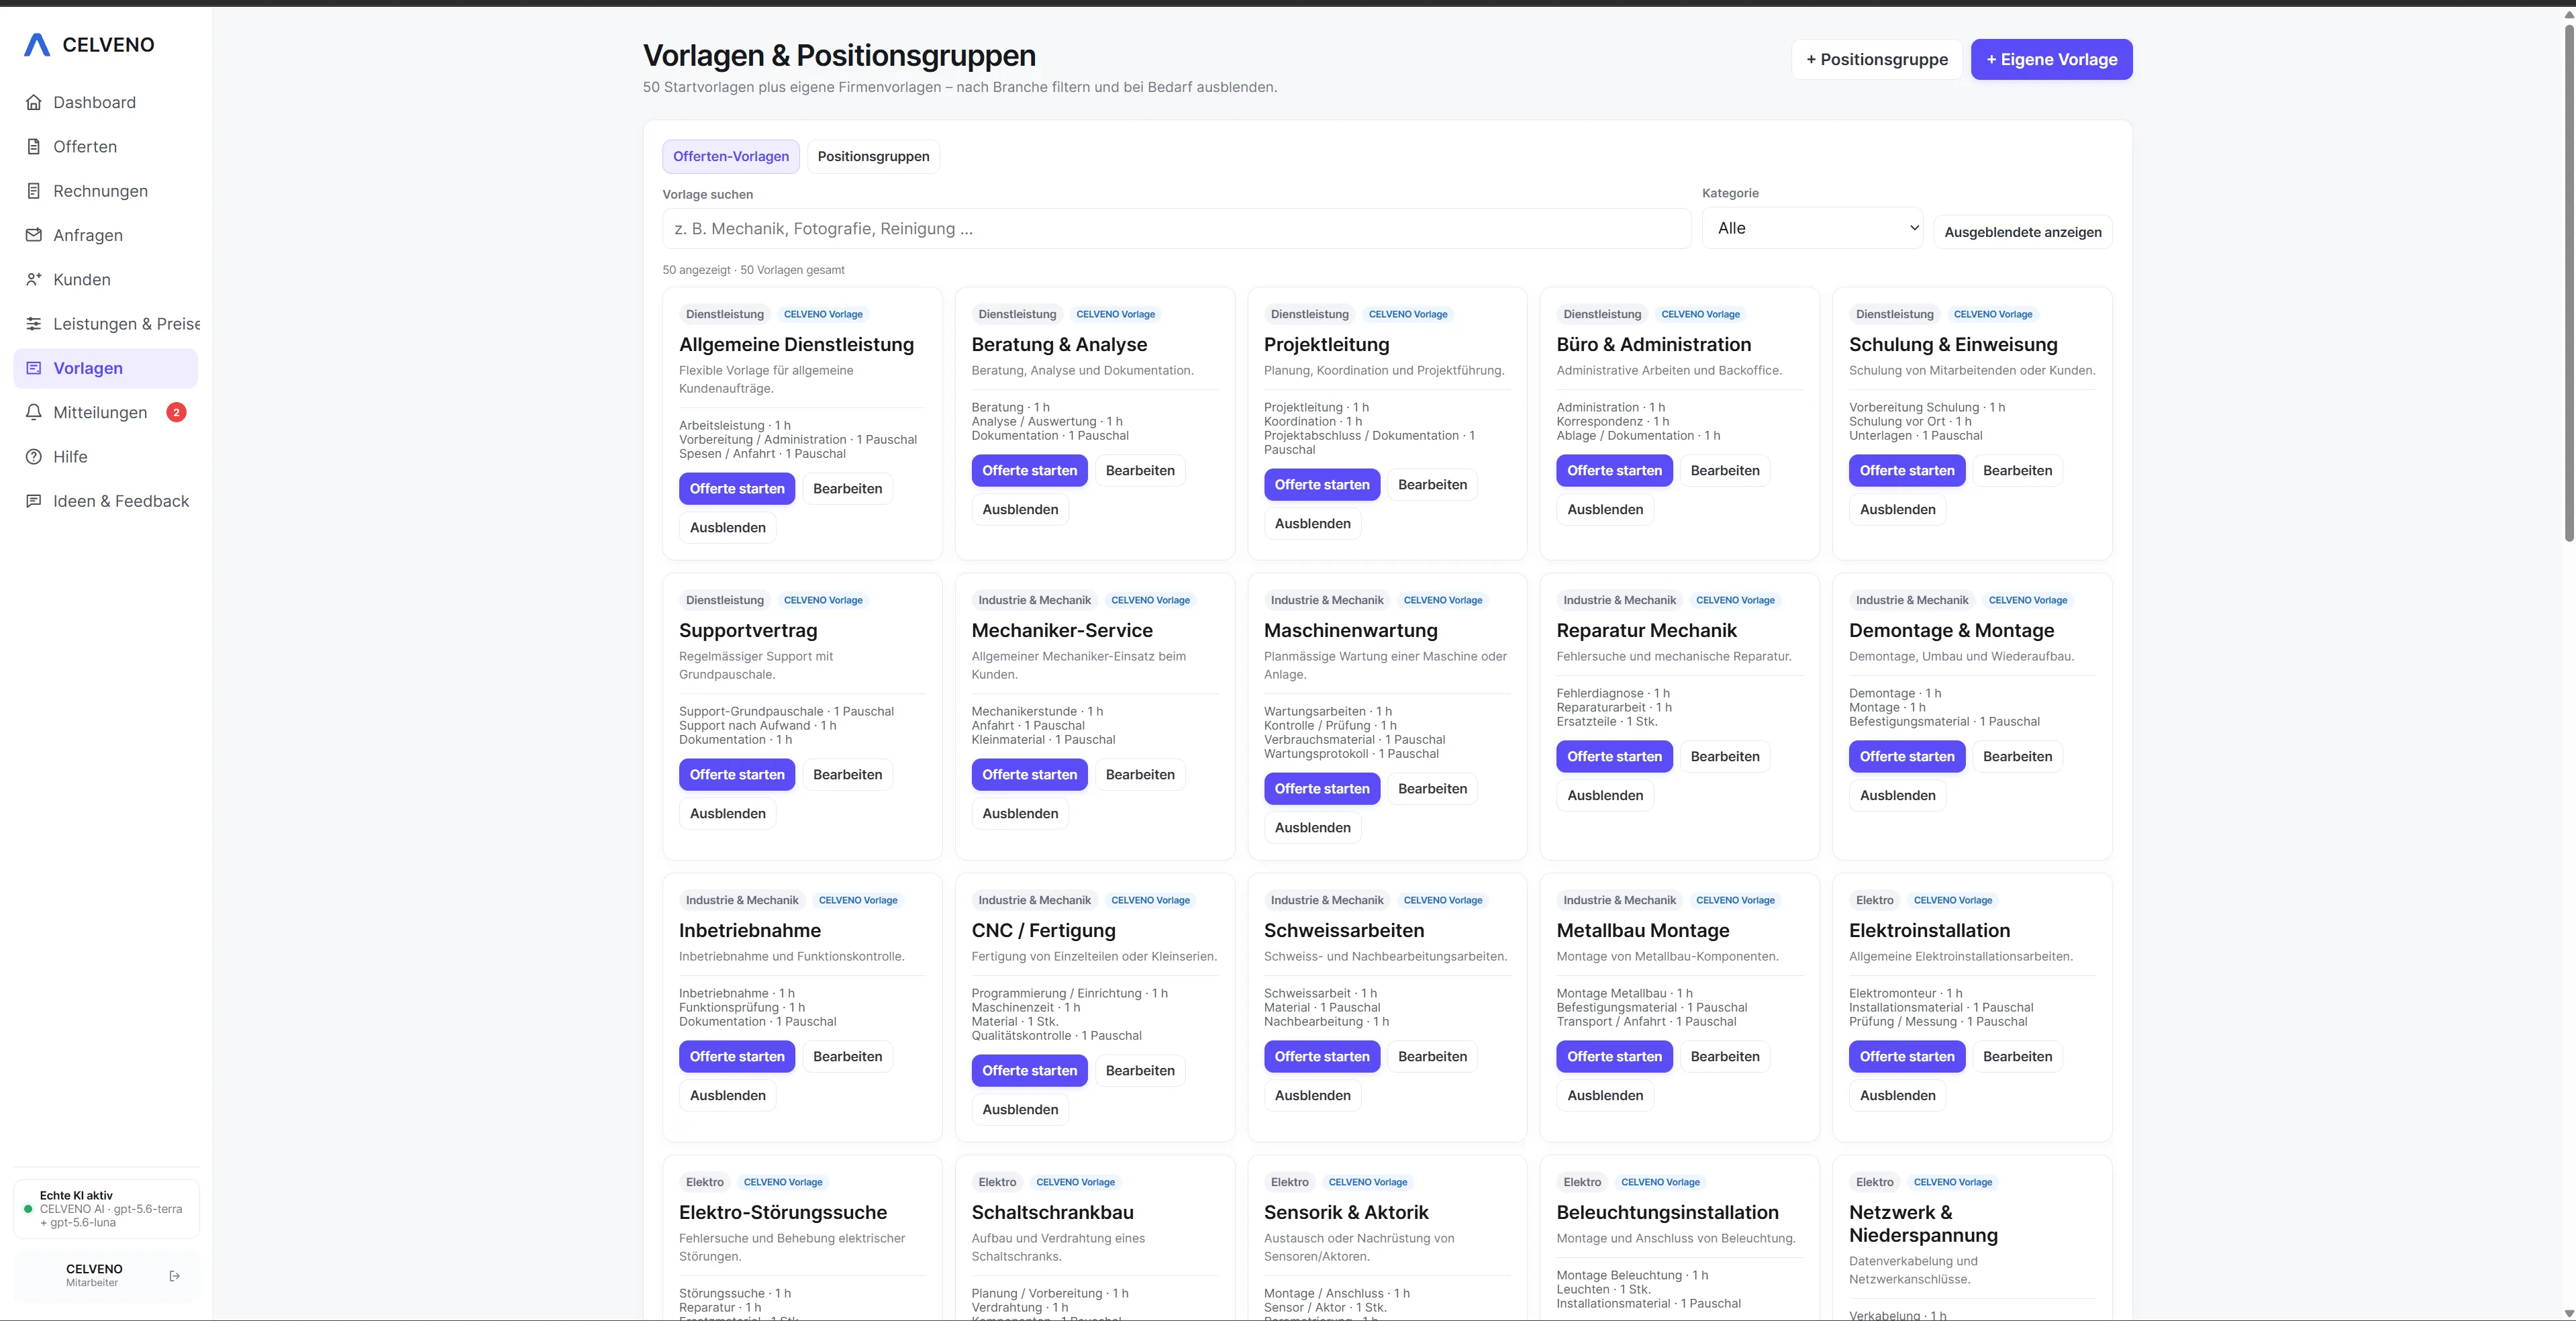This screenshot has height=1321, width=2576.
Task: Click the Anfragen envelope icon
Action: [x=34, y=235]
